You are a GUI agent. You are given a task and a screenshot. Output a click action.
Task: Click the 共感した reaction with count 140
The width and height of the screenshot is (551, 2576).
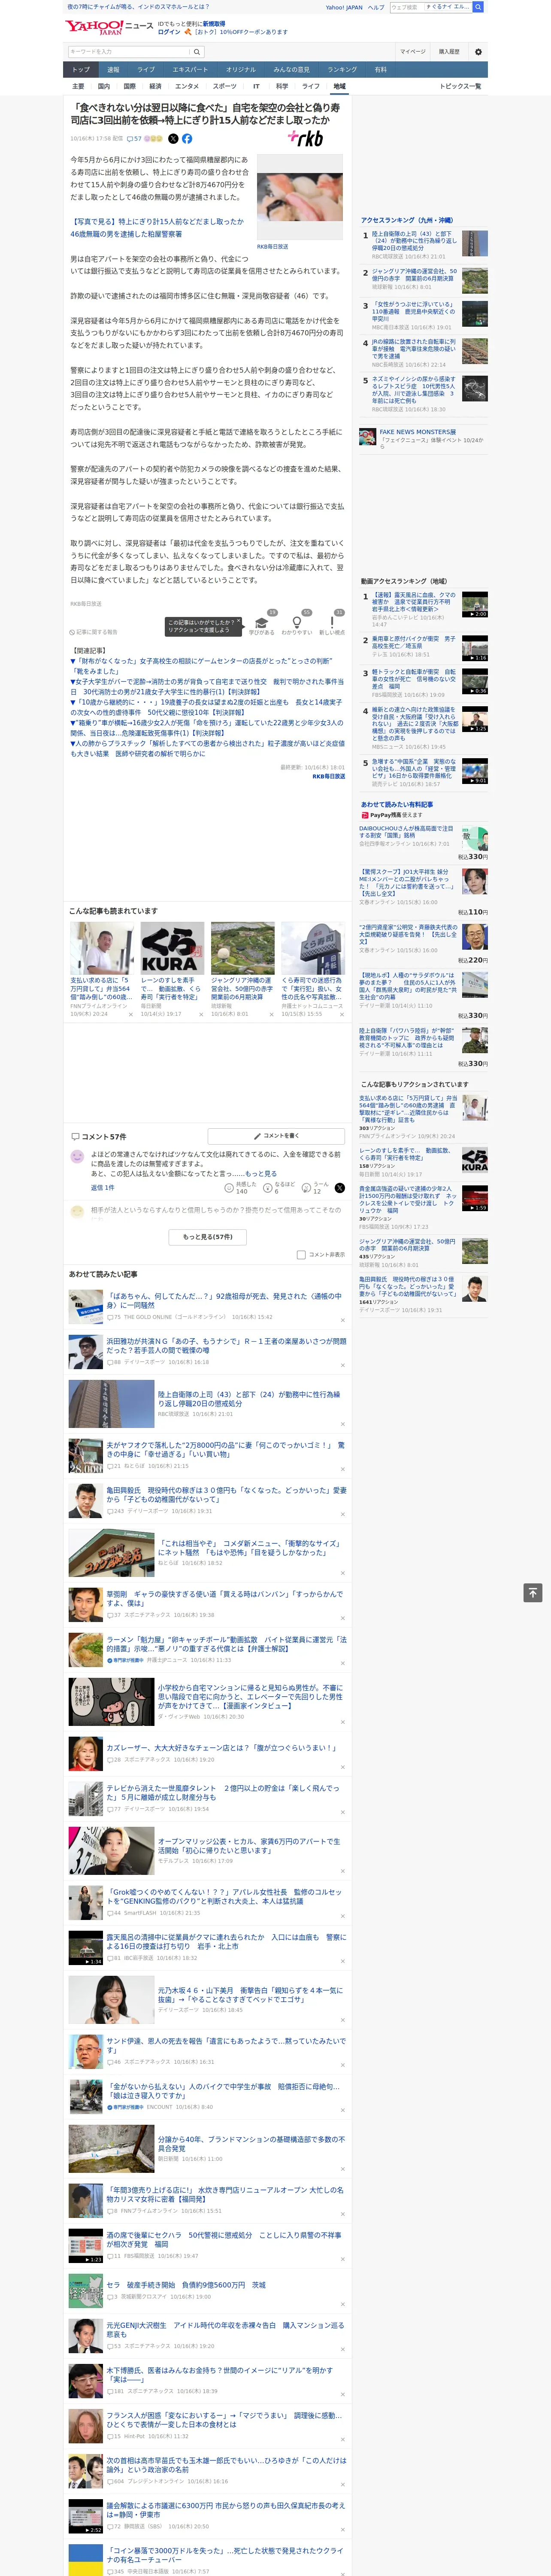[x=242, y=1187]
